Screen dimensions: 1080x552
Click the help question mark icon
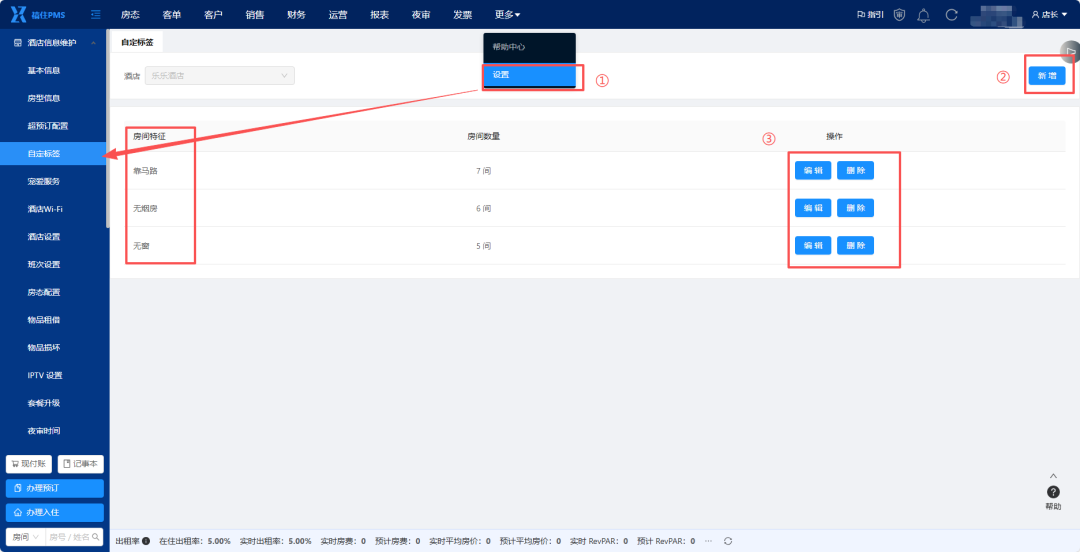tap(1053, 492)
